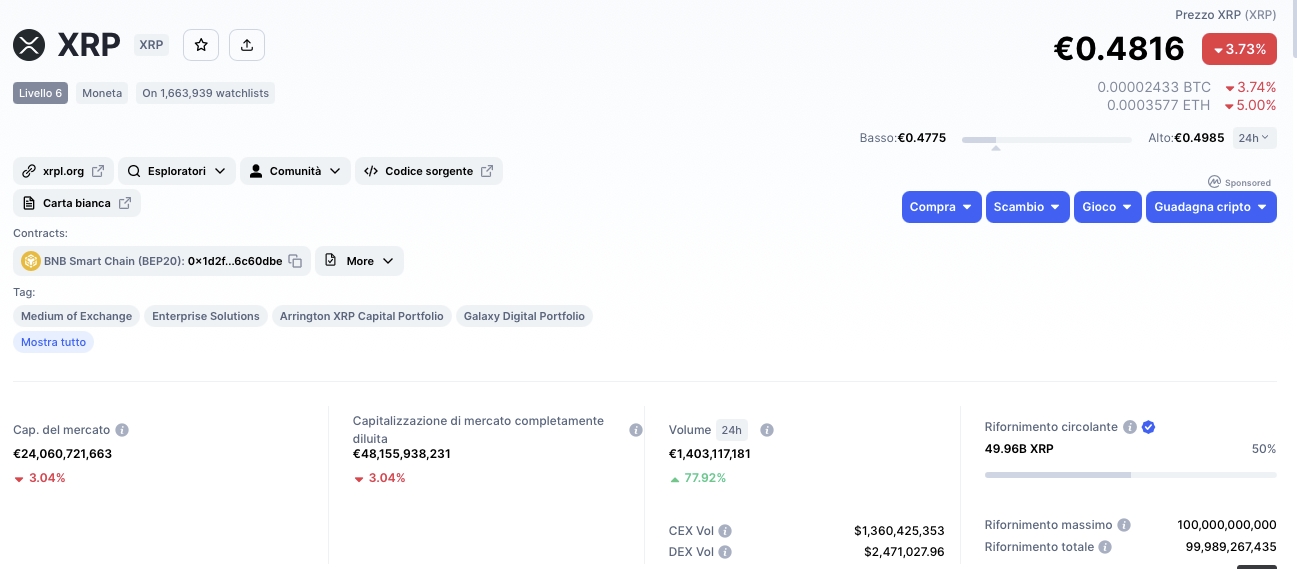This screenshot has width=1297, height=569.
Task: Click the XRP ticker symbol badge
Action: (151, 45)
